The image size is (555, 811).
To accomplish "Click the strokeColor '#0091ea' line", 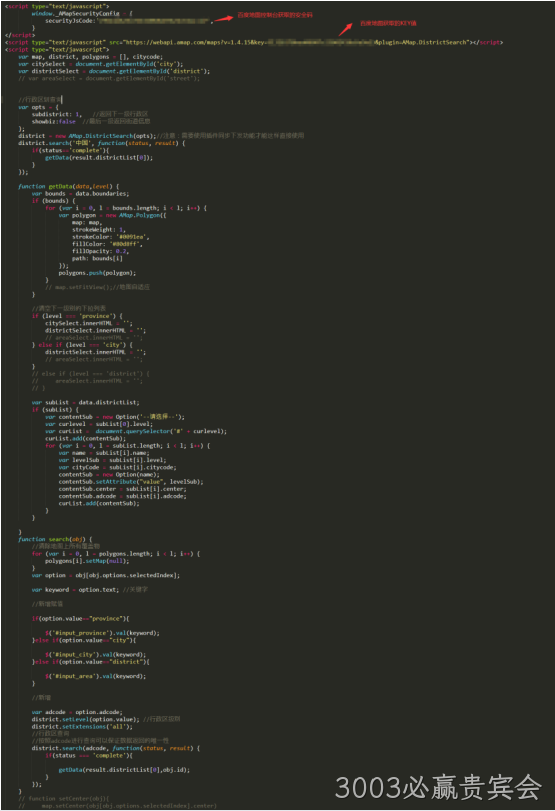I will click(x=111, y=237).
